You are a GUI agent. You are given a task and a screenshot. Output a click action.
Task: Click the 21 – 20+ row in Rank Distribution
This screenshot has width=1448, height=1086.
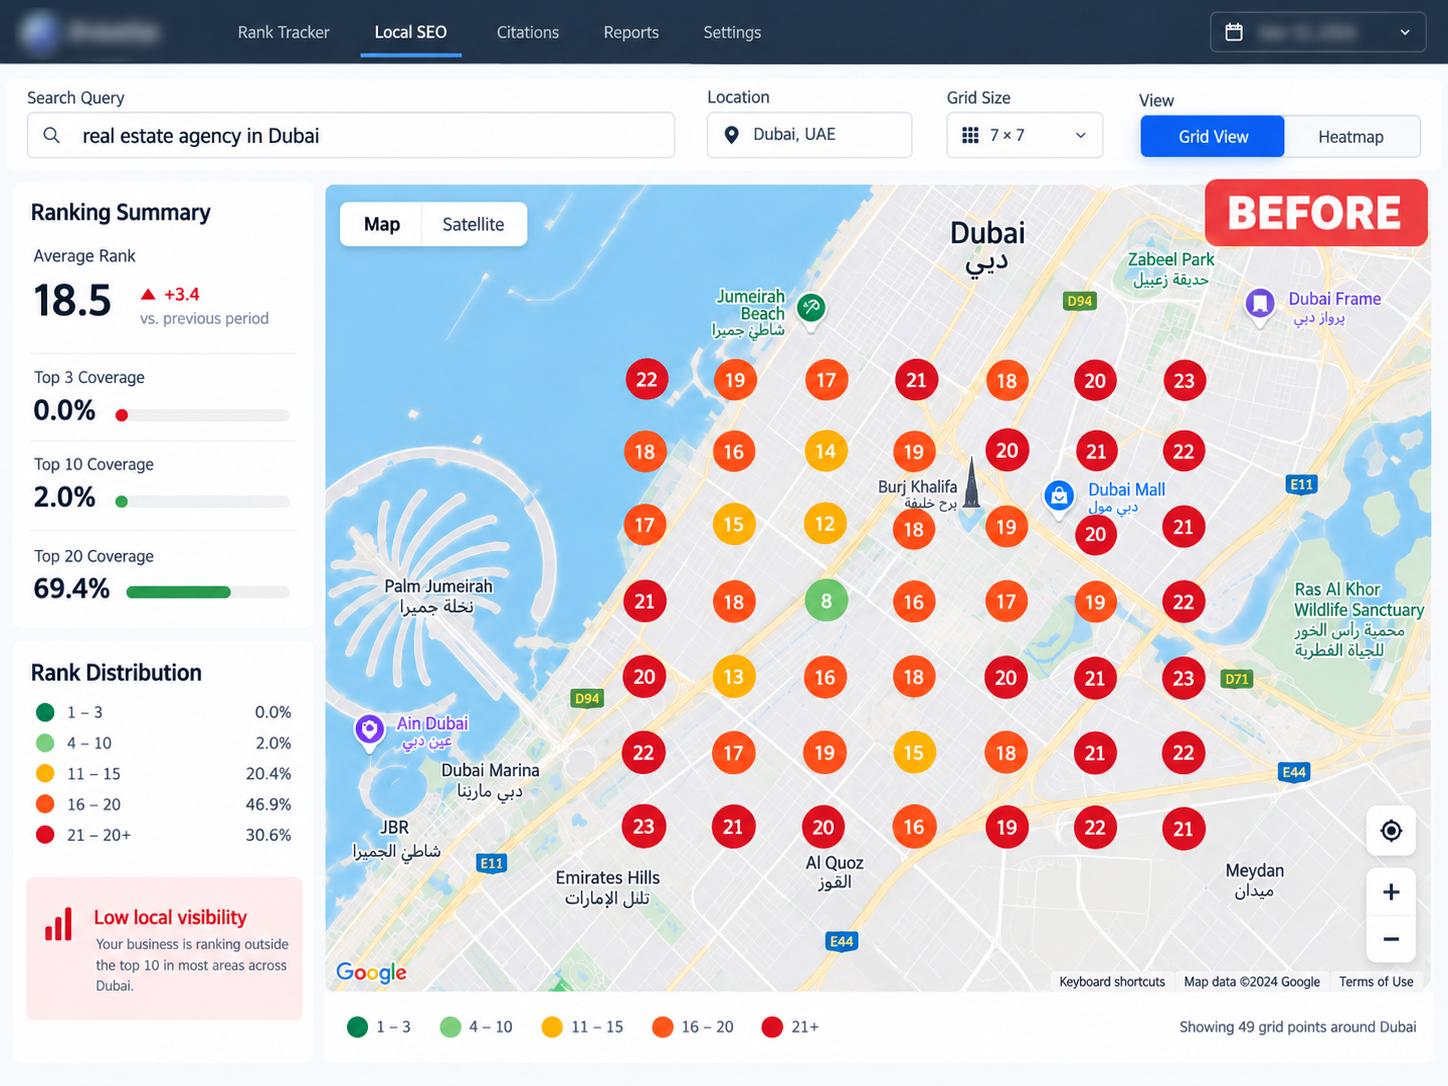pyautogui.click(x=163, y=835)
